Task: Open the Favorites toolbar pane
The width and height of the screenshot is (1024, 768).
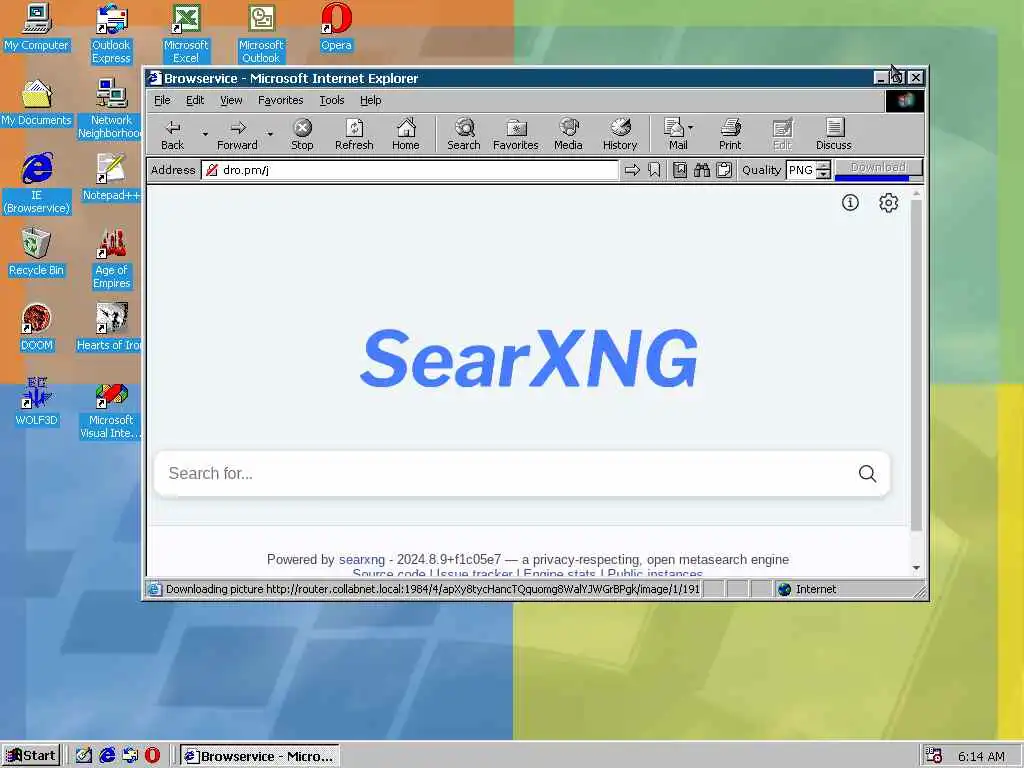Action: coord(515,135)
